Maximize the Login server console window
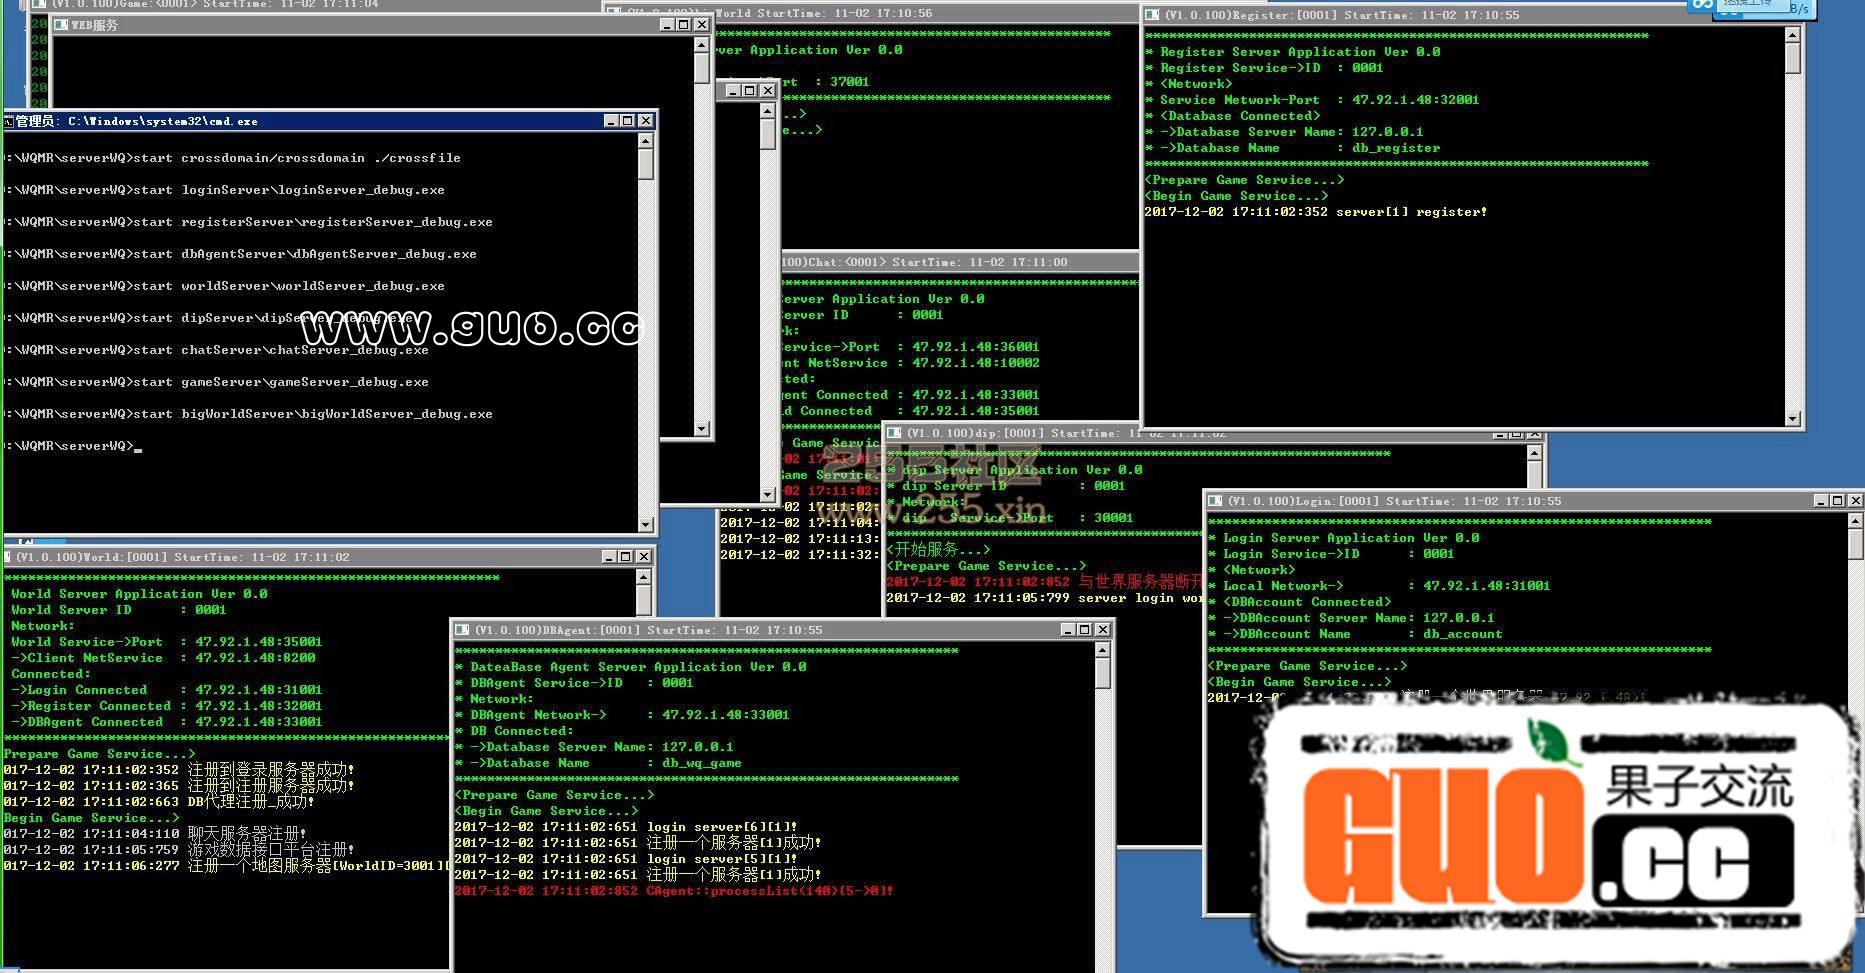1865x973 pixels. click(1838, 501)
